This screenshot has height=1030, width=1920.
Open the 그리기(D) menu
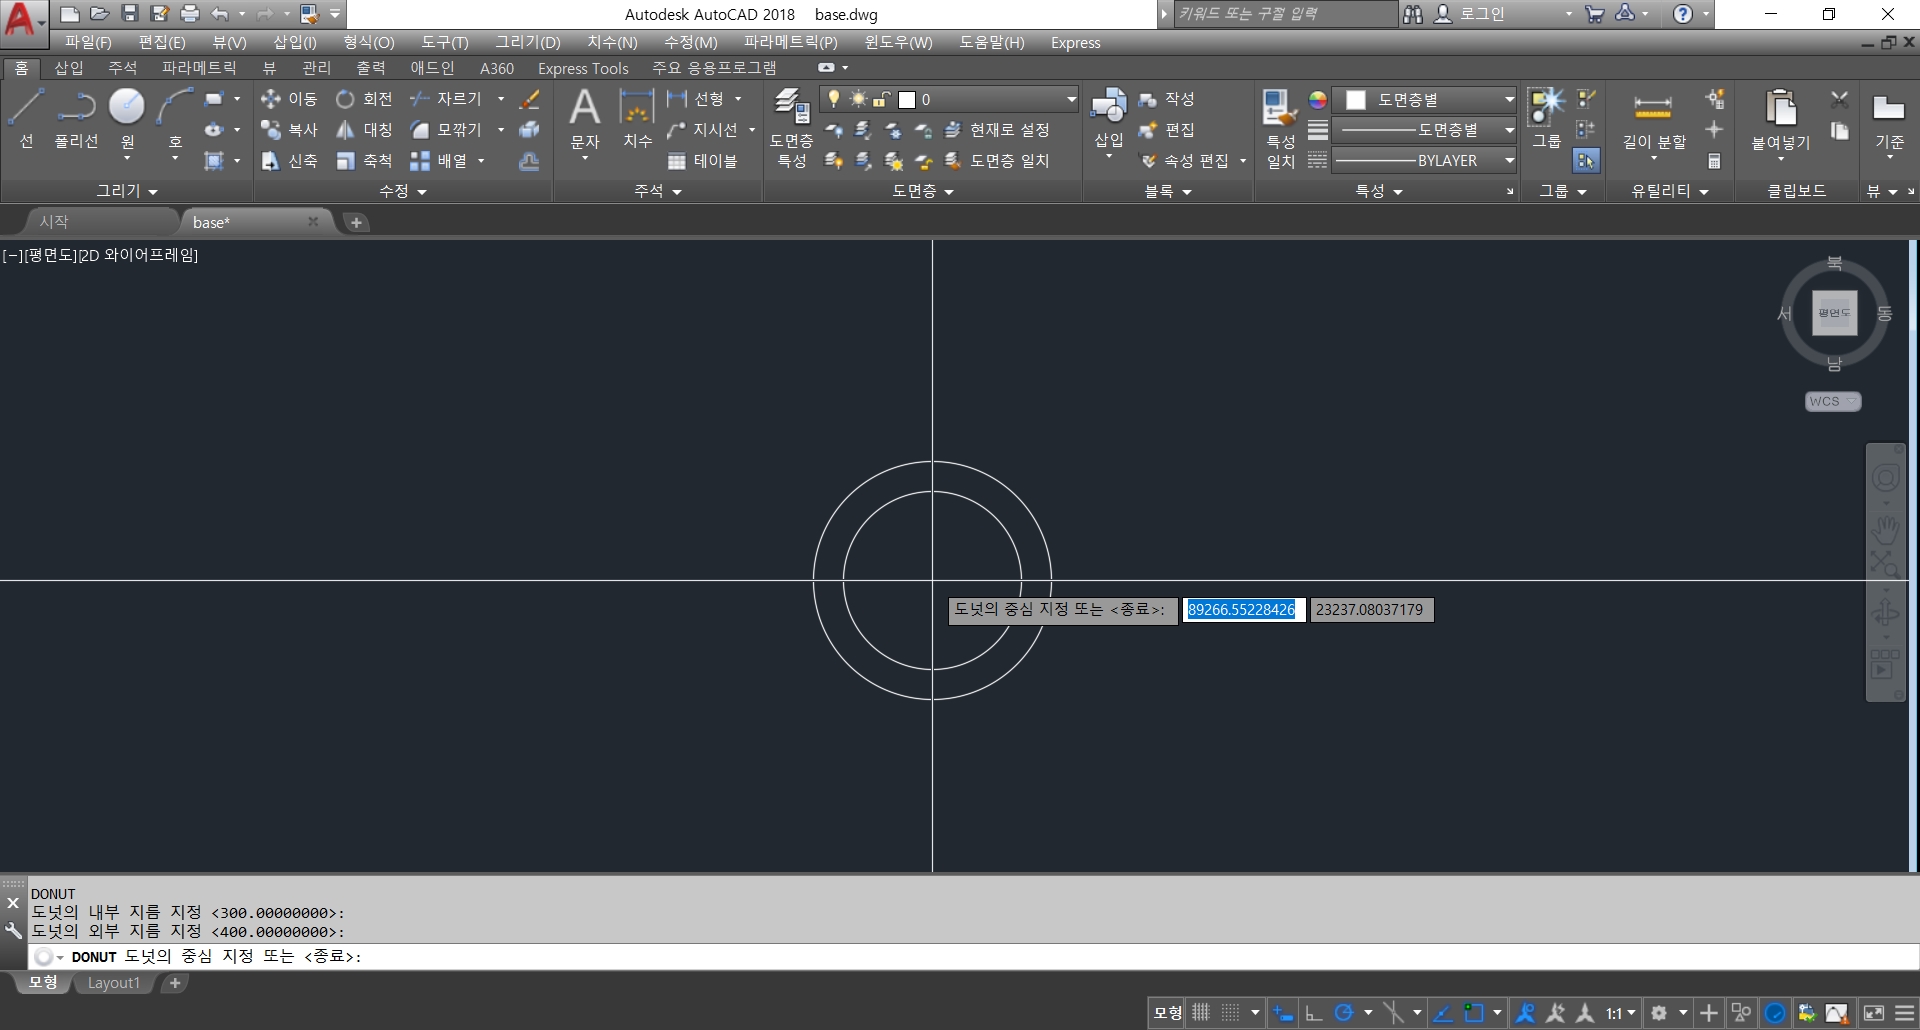coord(527,42)
